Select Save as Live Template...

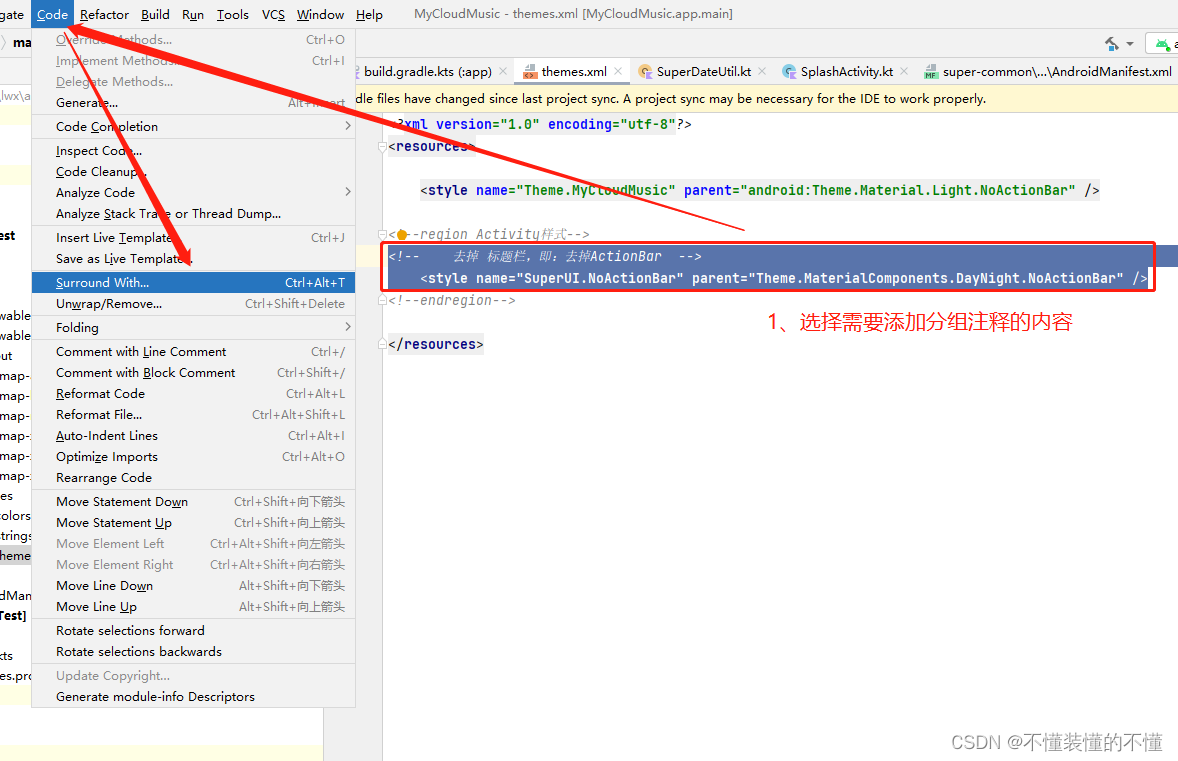(x=194, y=258)
